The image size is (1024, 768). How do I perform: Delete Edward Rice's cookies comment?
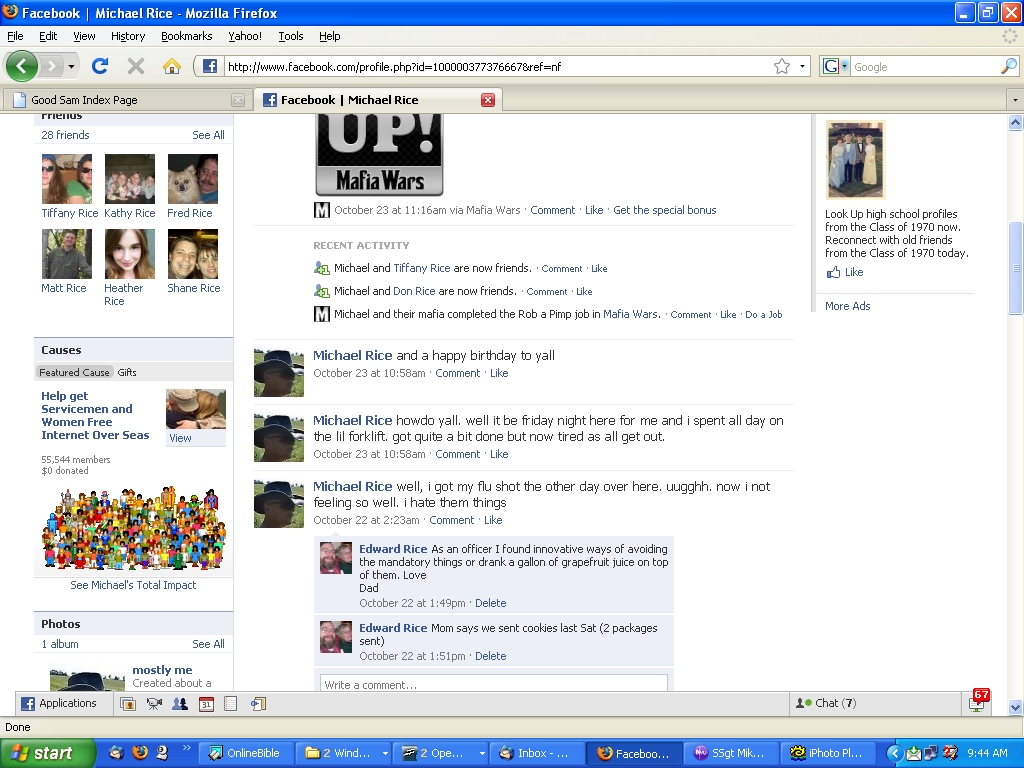point(490,656)
